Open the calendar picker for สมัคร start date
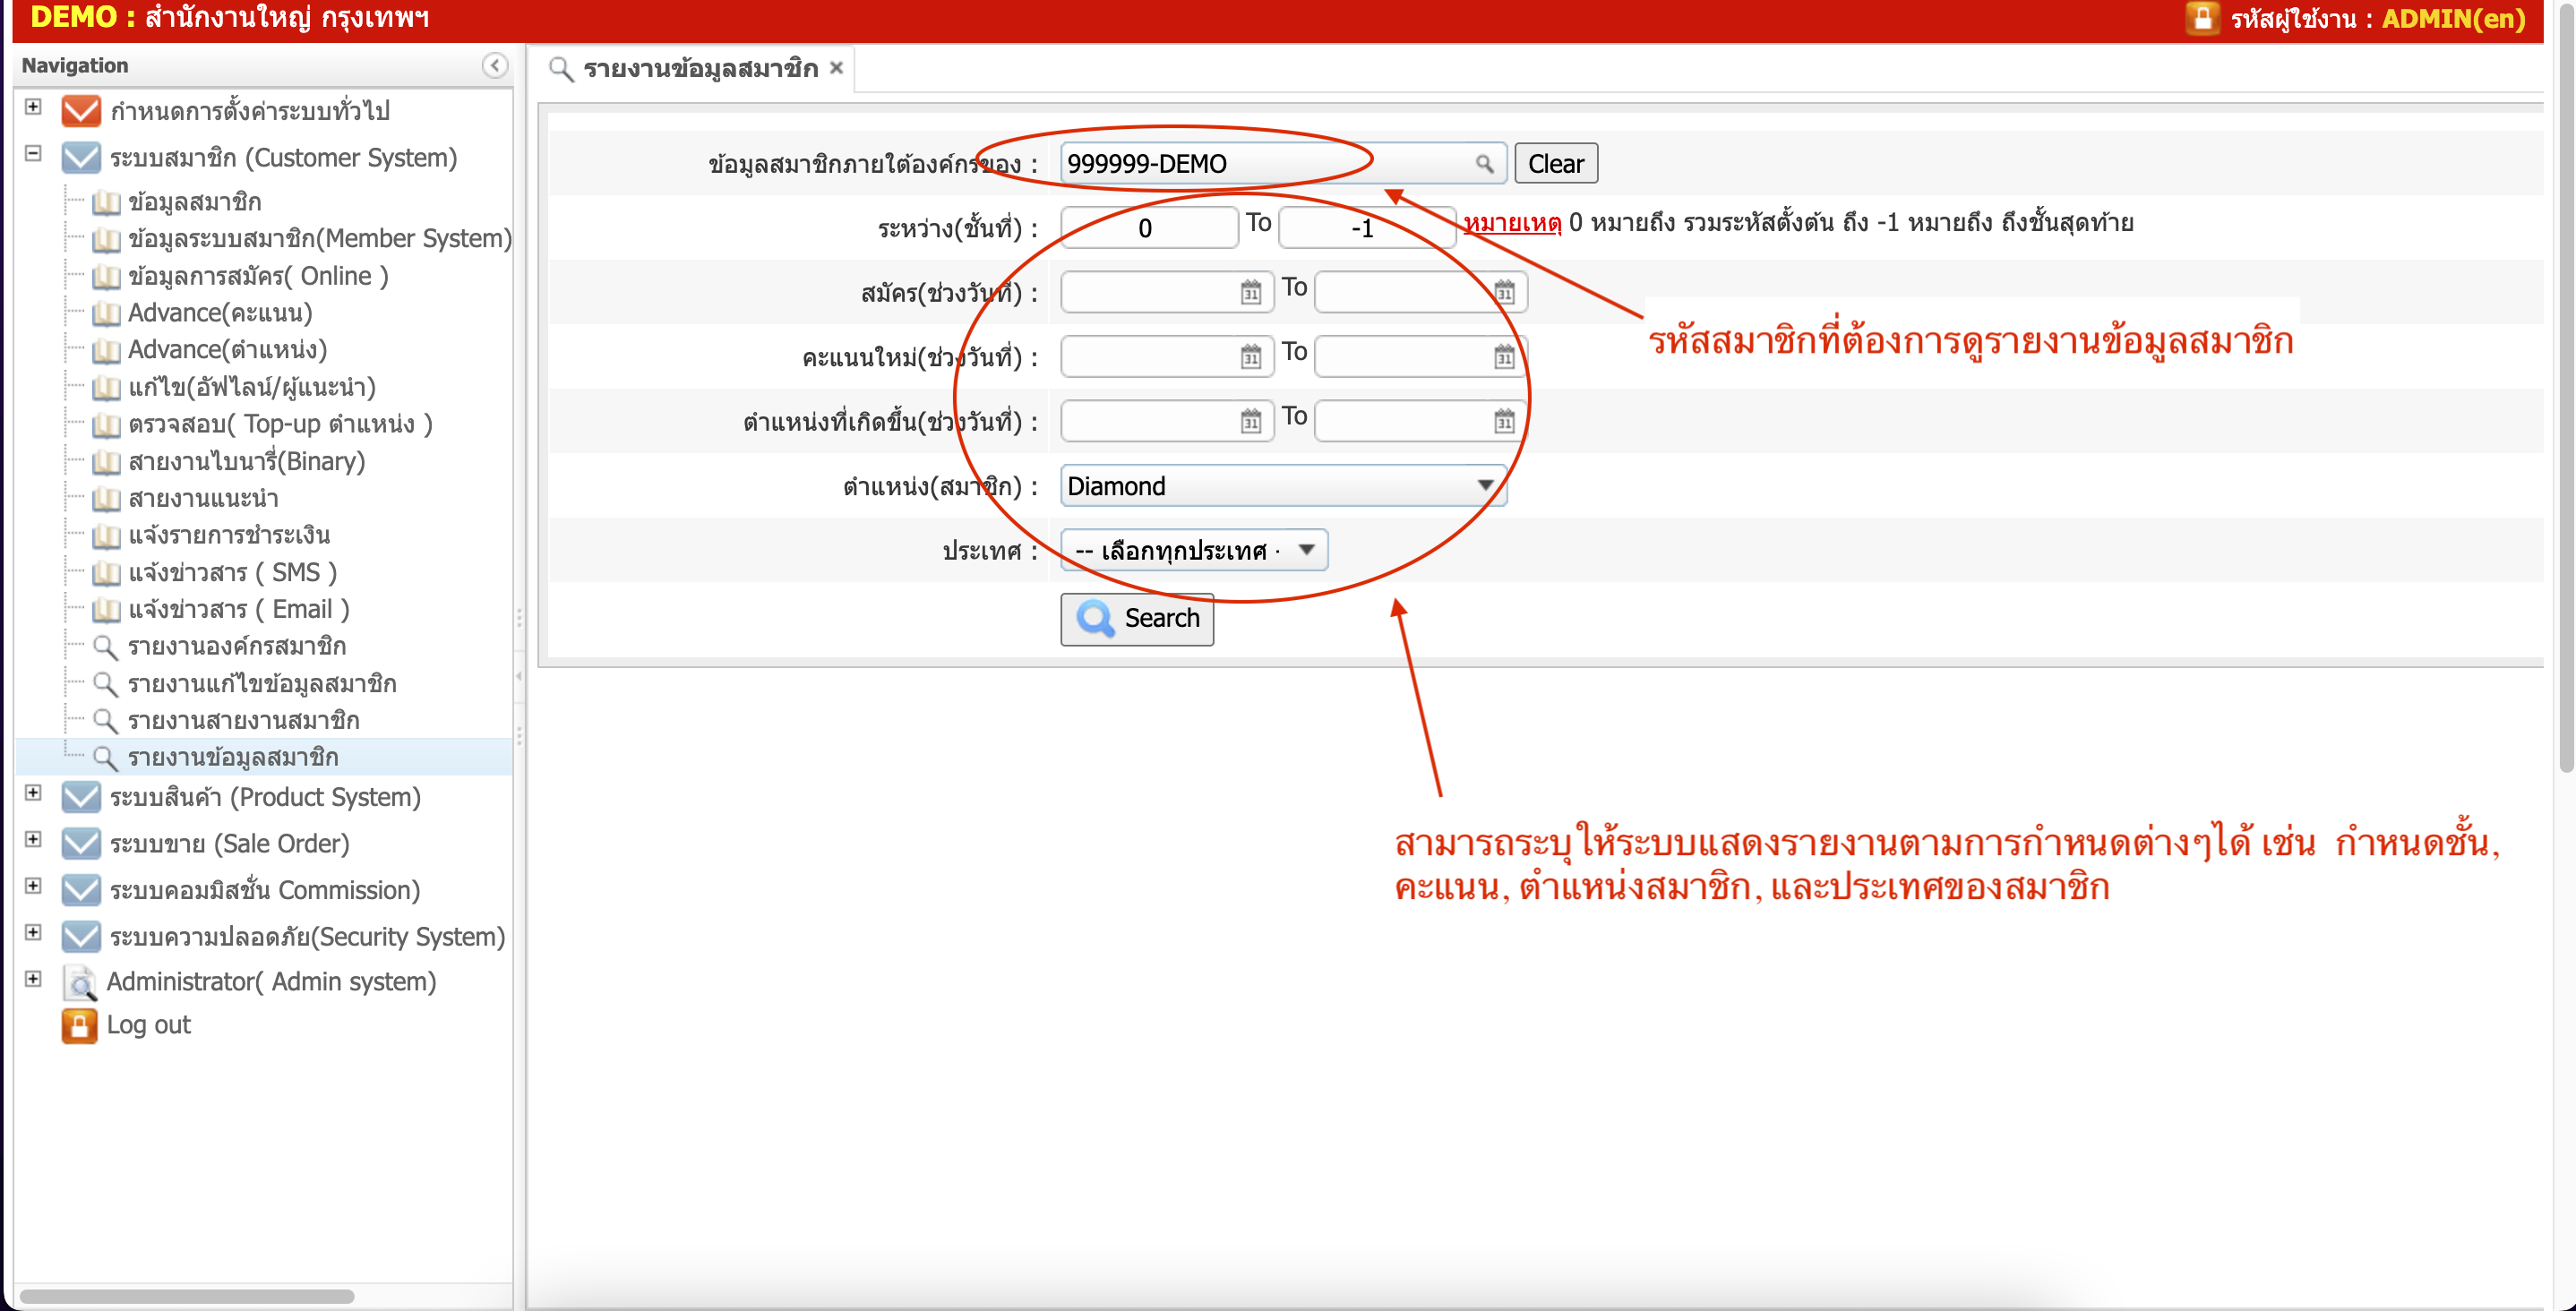This screenshot has width=2576, height=1311. click(1250, 292)
